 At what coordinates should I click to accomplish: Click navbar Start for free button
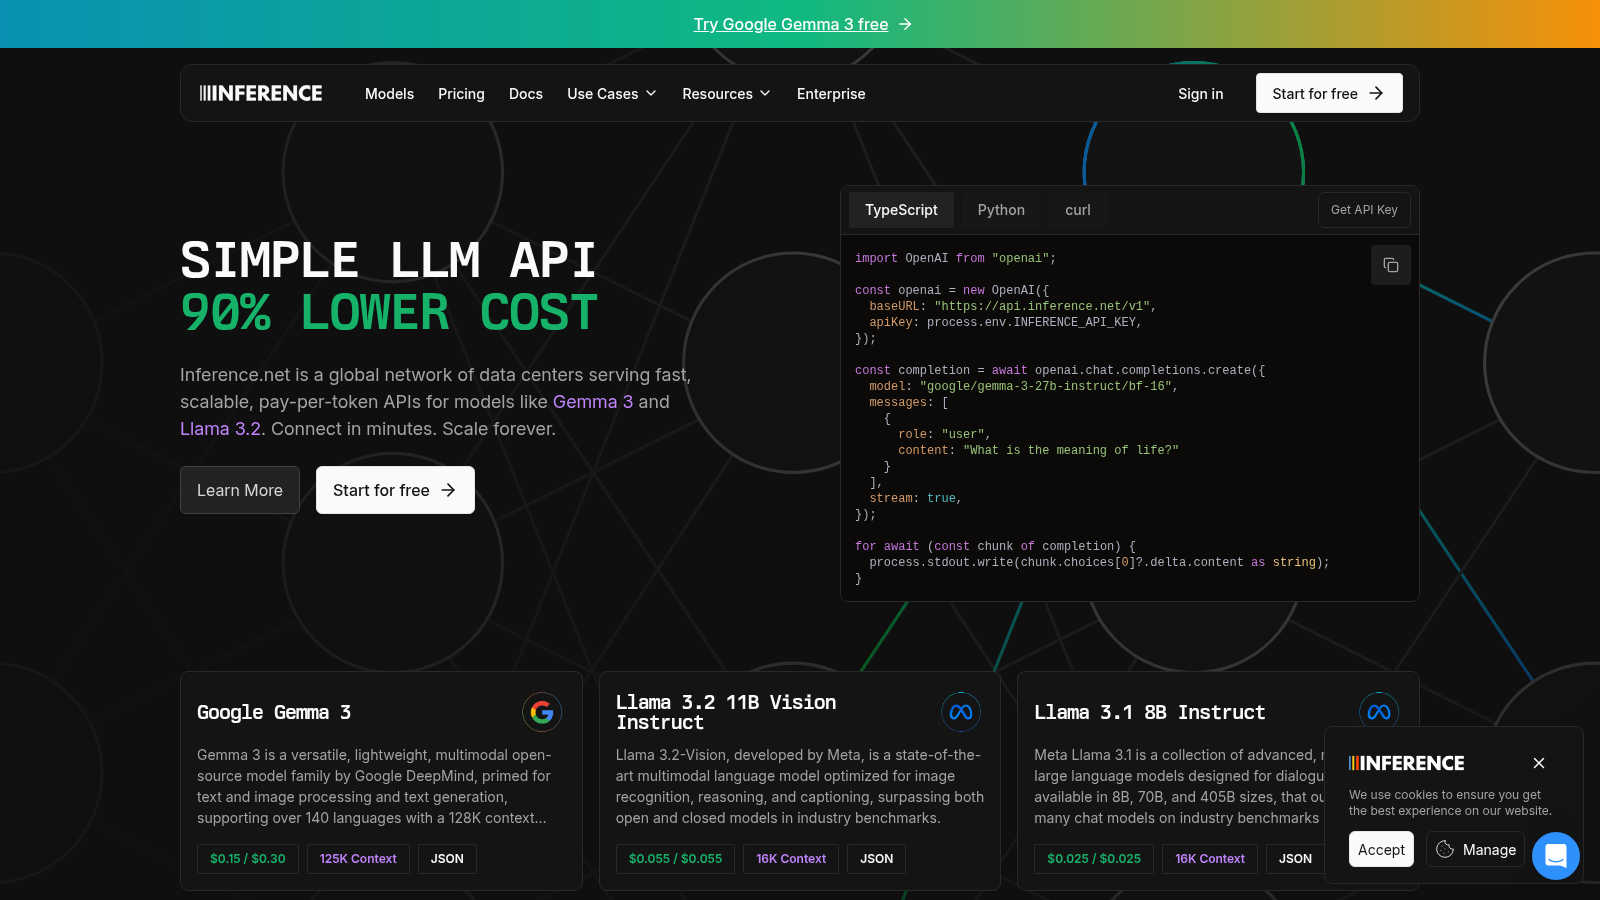coord(1329,93)
